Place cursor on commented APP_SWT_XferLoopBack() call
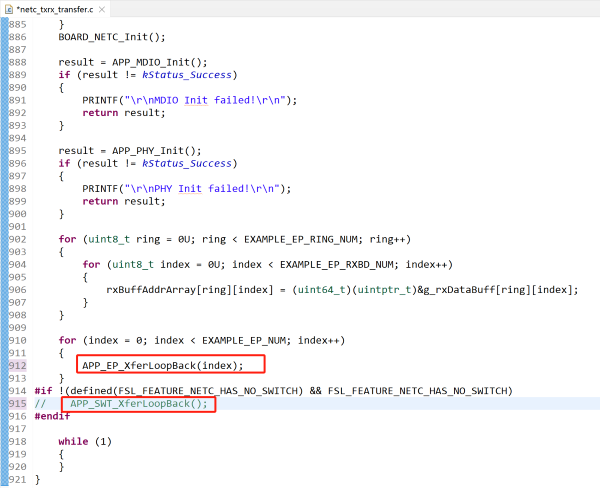This screenshot has width=600, height=488. pyautogui.click(x=138, y=403)
